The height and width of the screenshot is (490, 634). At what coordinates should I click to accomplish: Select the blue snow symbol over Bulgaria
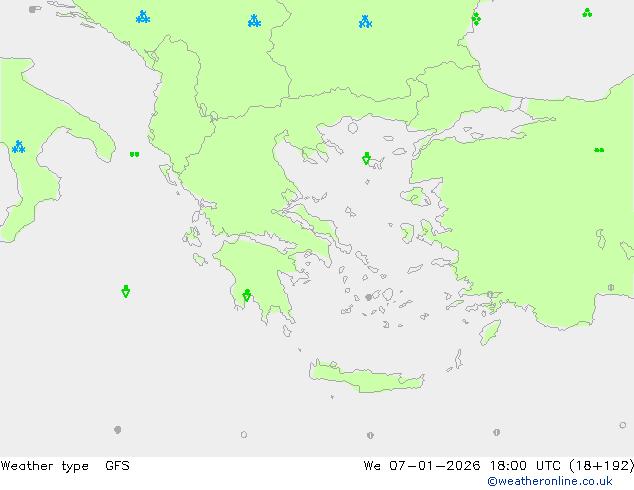365,21
